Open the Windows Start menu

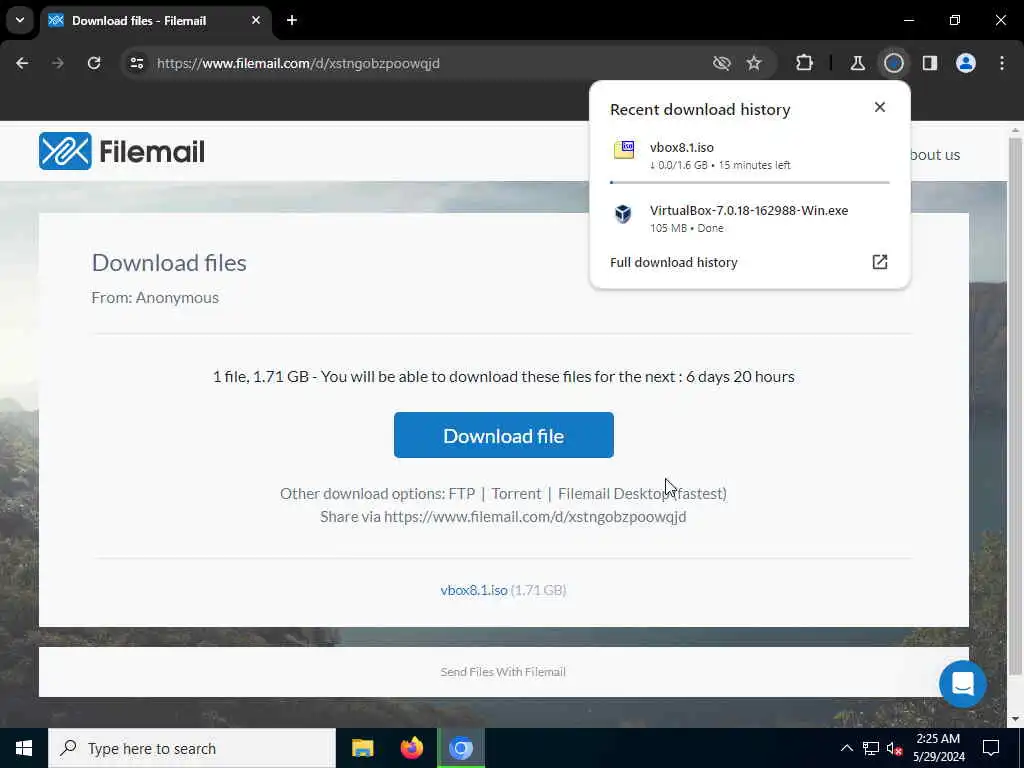(24, 748)
